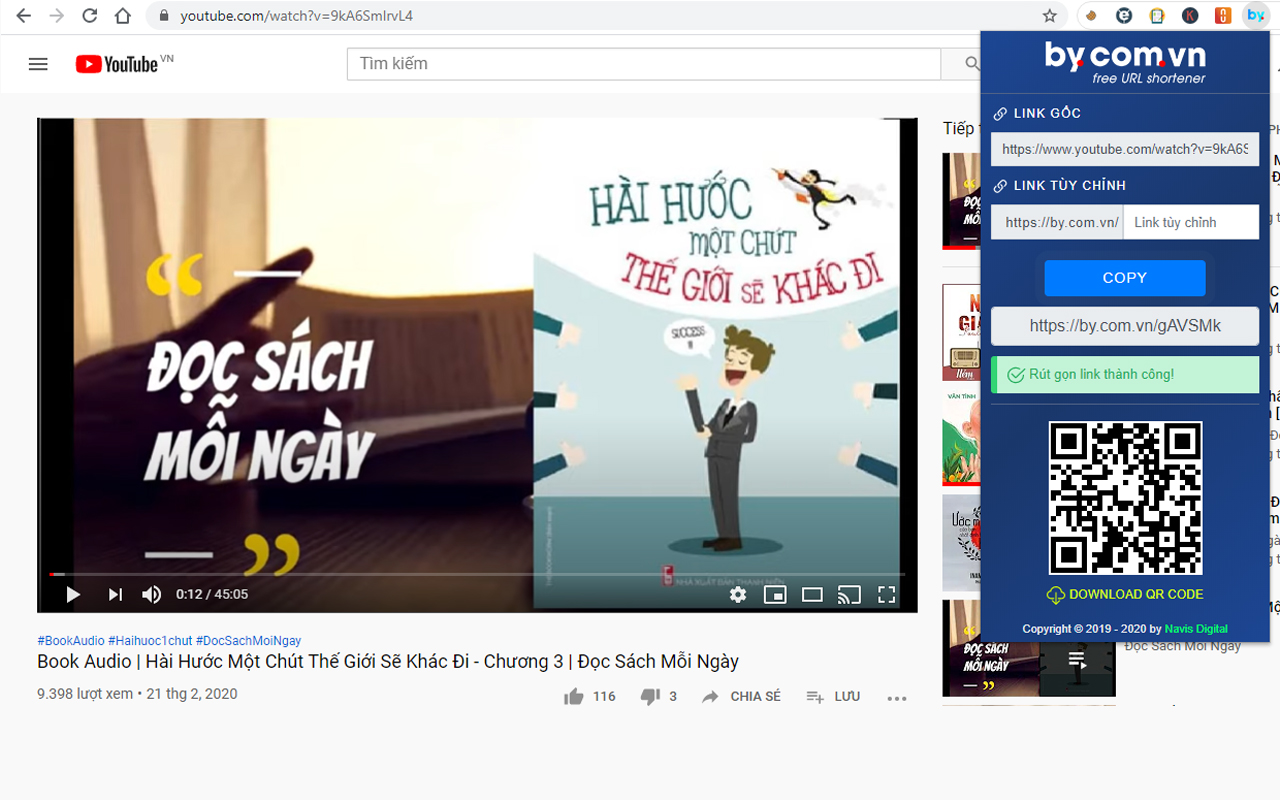Click the by.com.vn extension icon in toolbar
The height and width of the screenshot is (800, 1280).
(x=1255, y=15)
